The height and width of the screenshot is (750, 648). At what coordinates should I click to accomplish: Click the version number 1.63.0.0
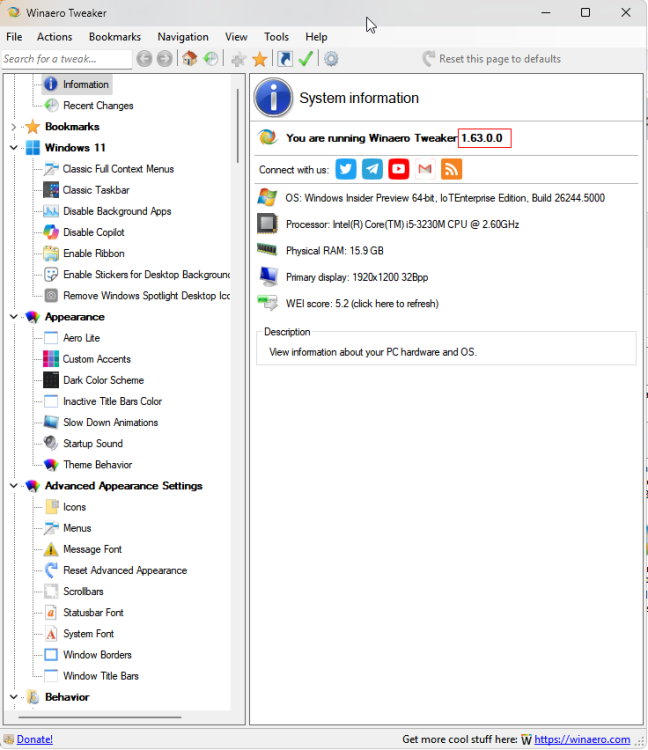click(482, 138)
